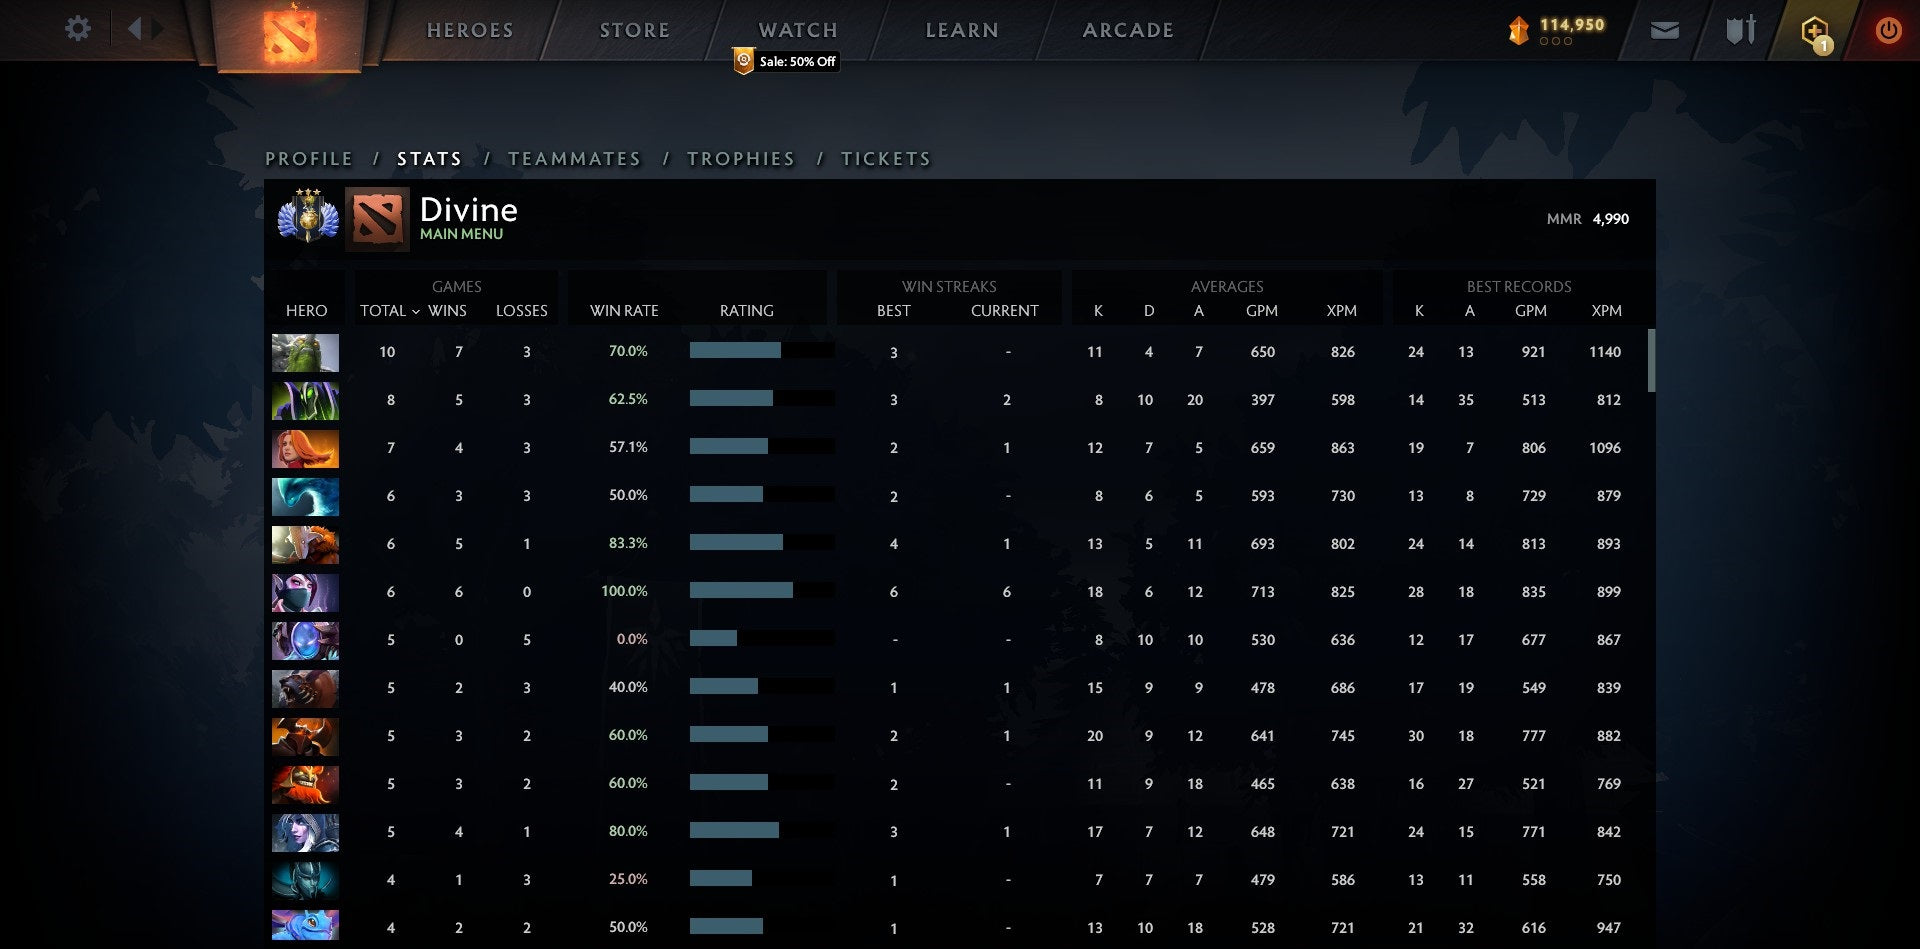This screenshot has width=1920, height=949.
Task: Switch to the TROPHIES tab
Action: pyautogui.click(x=740, y=158)
